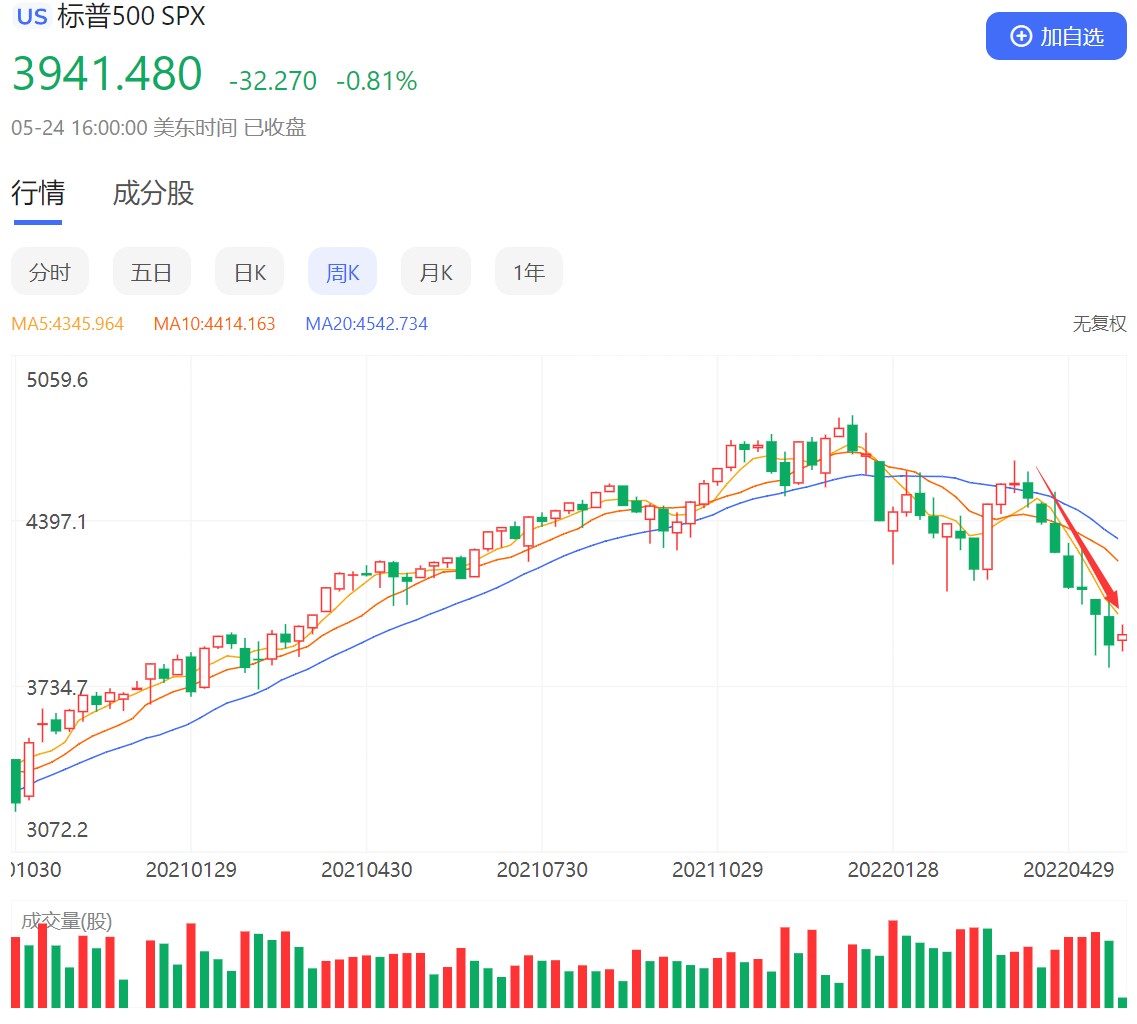Click the 加自选 add-to-watchlist button

tap(1056, 37)
